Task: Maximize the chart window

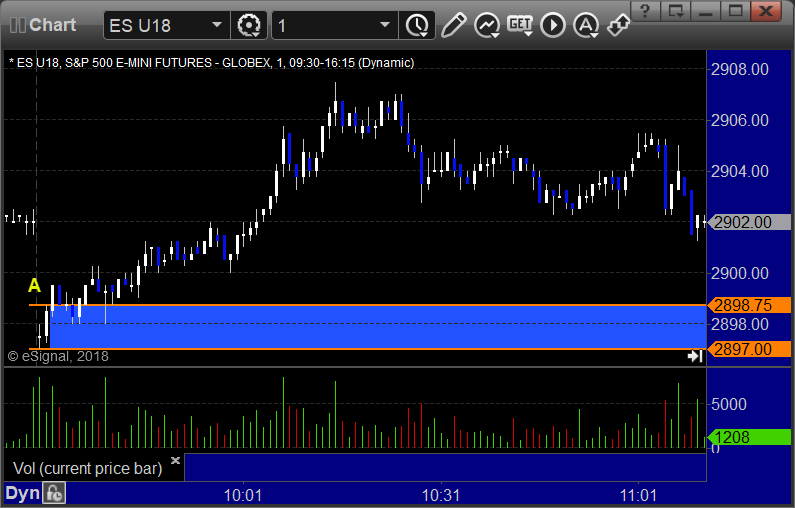Action: coord(735,11)
